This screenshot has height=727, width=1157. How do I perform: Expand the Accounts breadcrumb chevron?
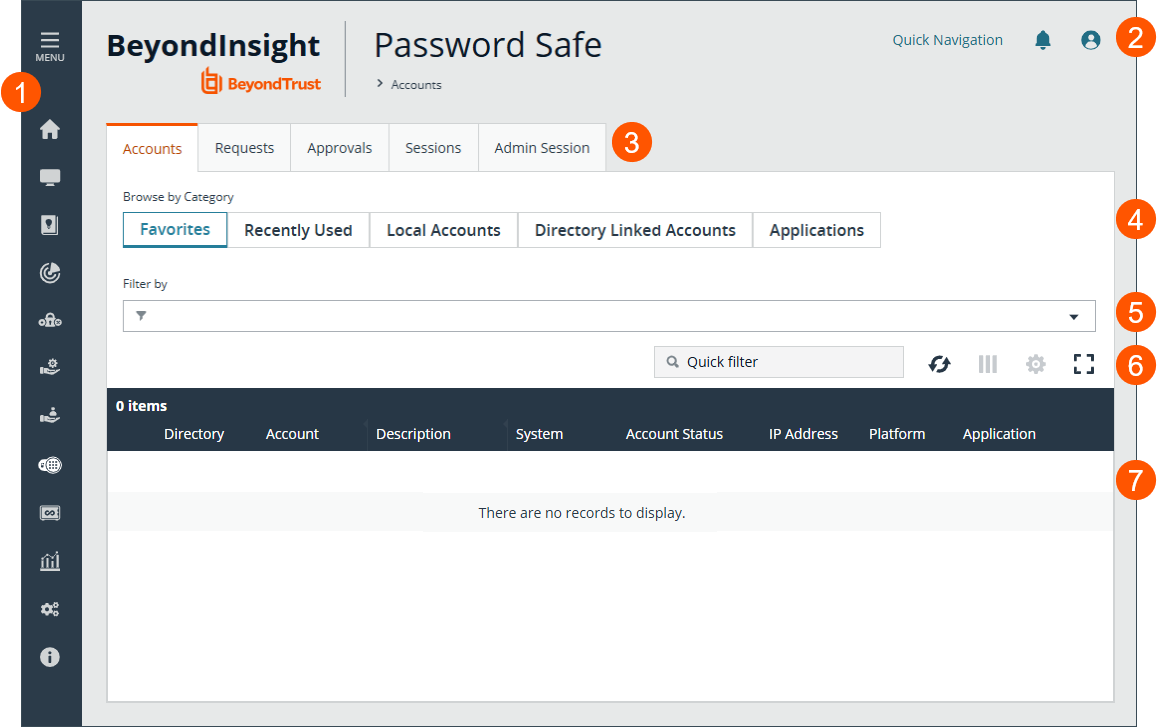tap(379, 84)
